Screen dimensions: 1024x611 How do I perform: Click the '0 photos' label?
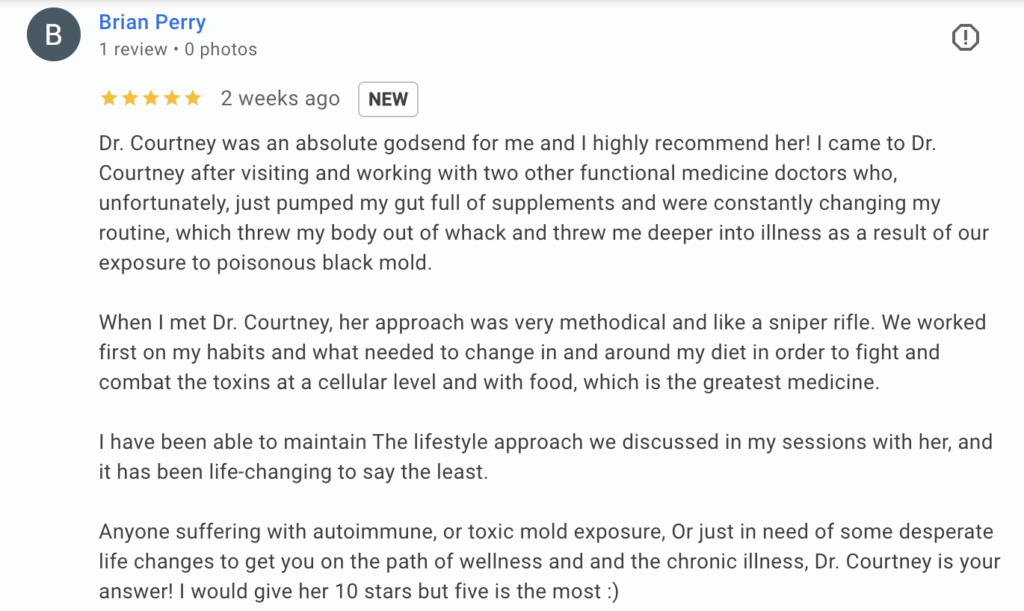tap(220, 49)
